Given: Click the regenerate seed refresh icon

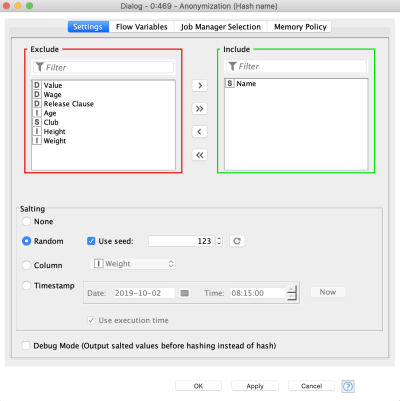Looking at the screenshot, I should [237, 241].
